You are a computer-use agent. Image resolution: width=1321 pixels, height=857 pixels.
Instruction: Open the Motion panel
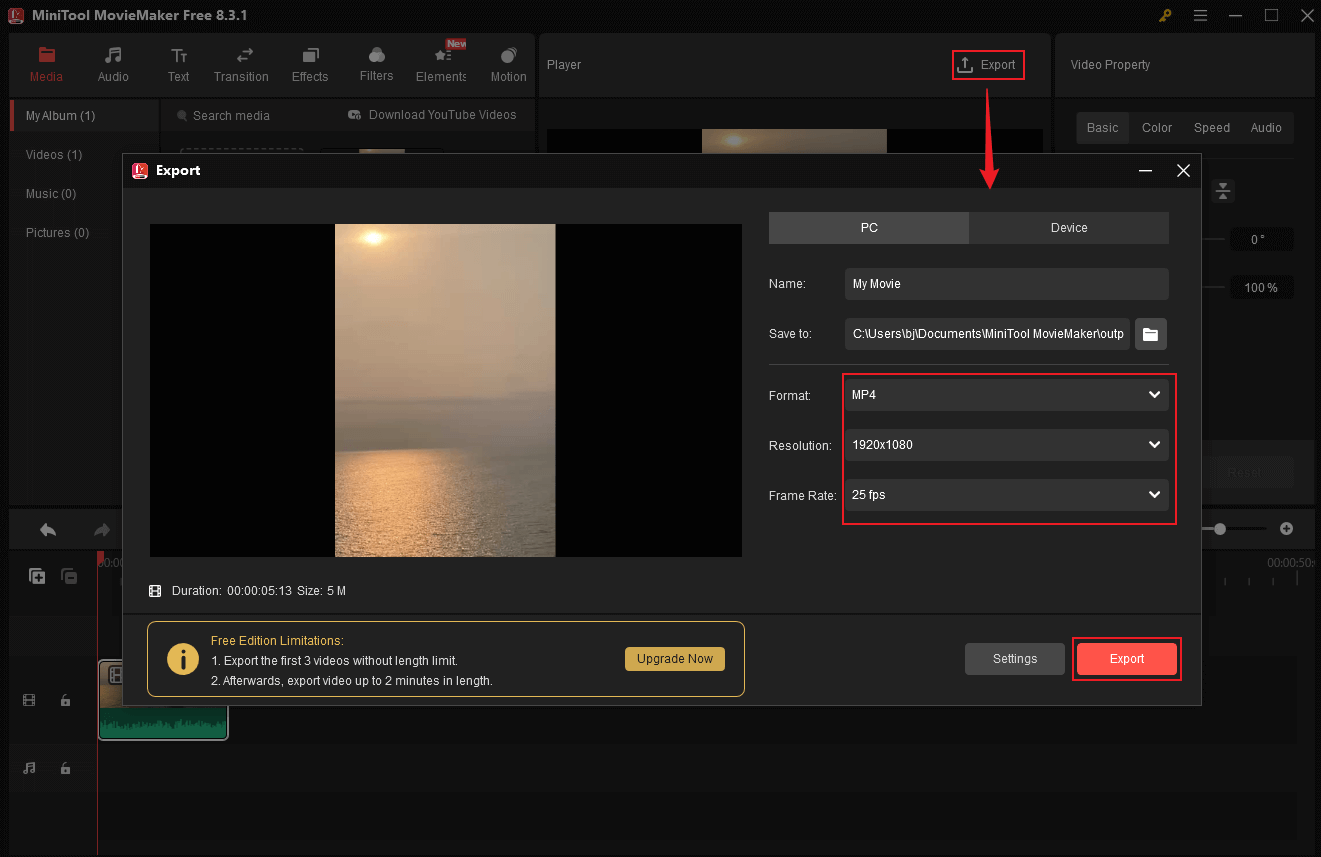tap(508, 63)
